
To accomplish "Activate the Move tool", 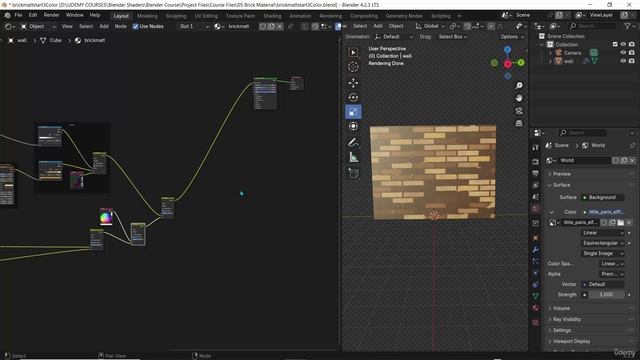I will [353, 82].
